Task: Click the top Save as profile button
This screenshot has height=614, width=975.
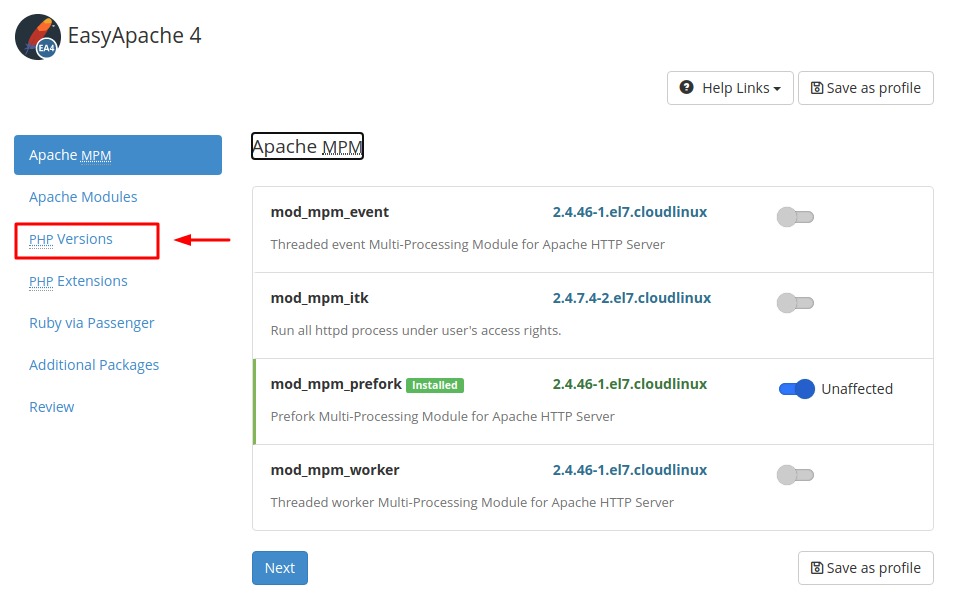Action: click(866, 88)
